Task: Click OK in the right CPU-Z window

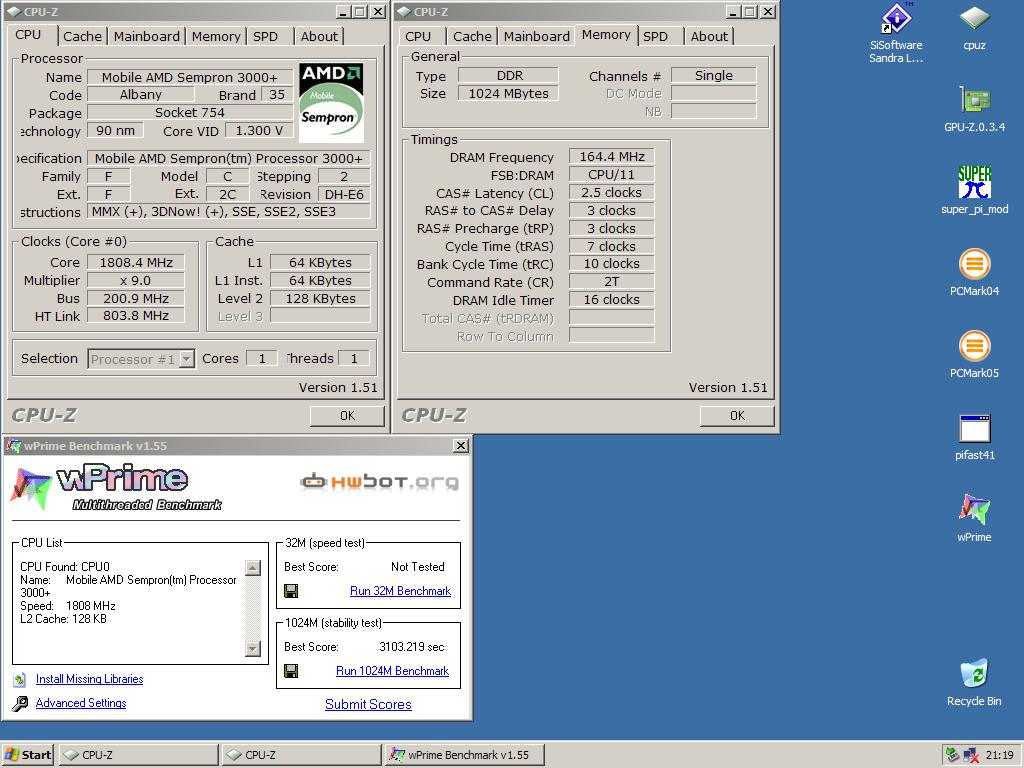Action: [x=737, y=416]
